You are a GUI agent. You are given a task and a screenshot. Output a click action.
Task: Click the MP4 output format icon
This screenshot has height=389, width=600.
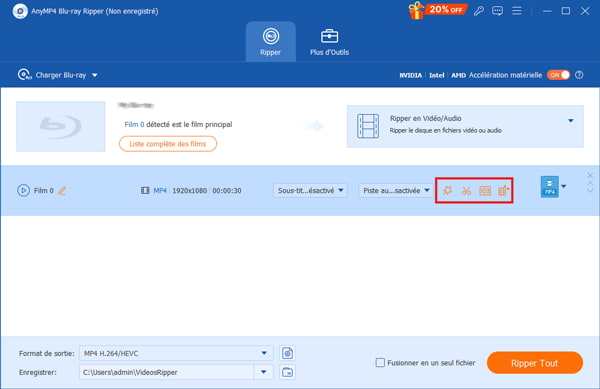click(x=549, y=187)
